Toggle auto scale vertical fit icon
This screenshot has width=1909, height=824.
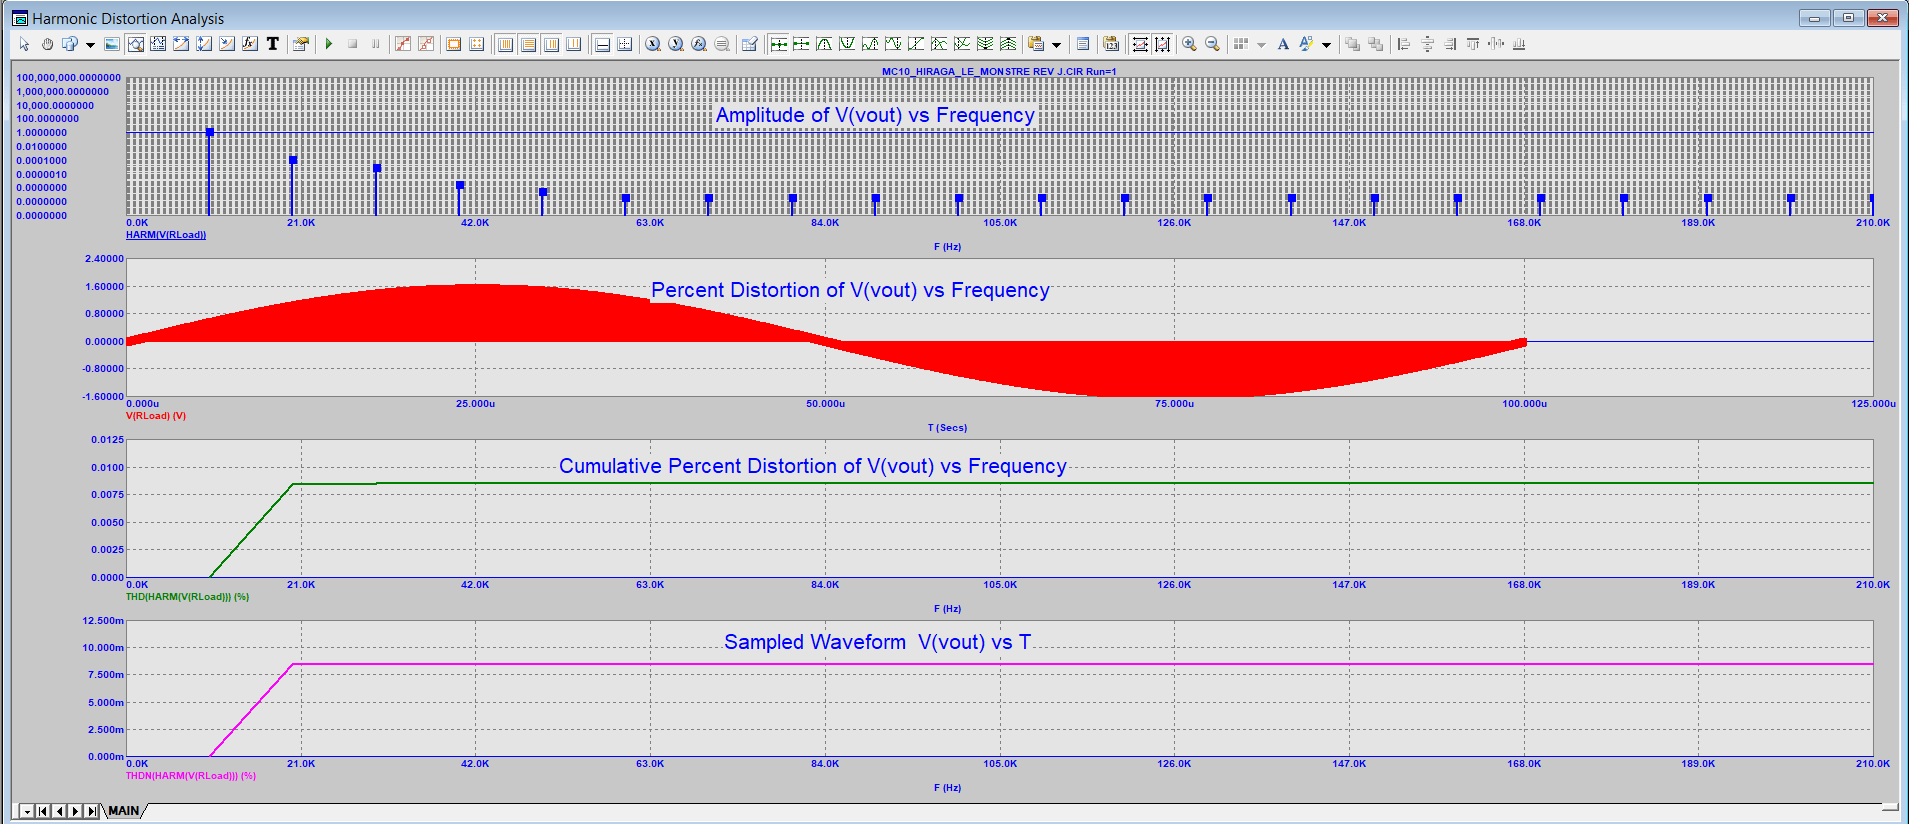[x=1162, y=44]
